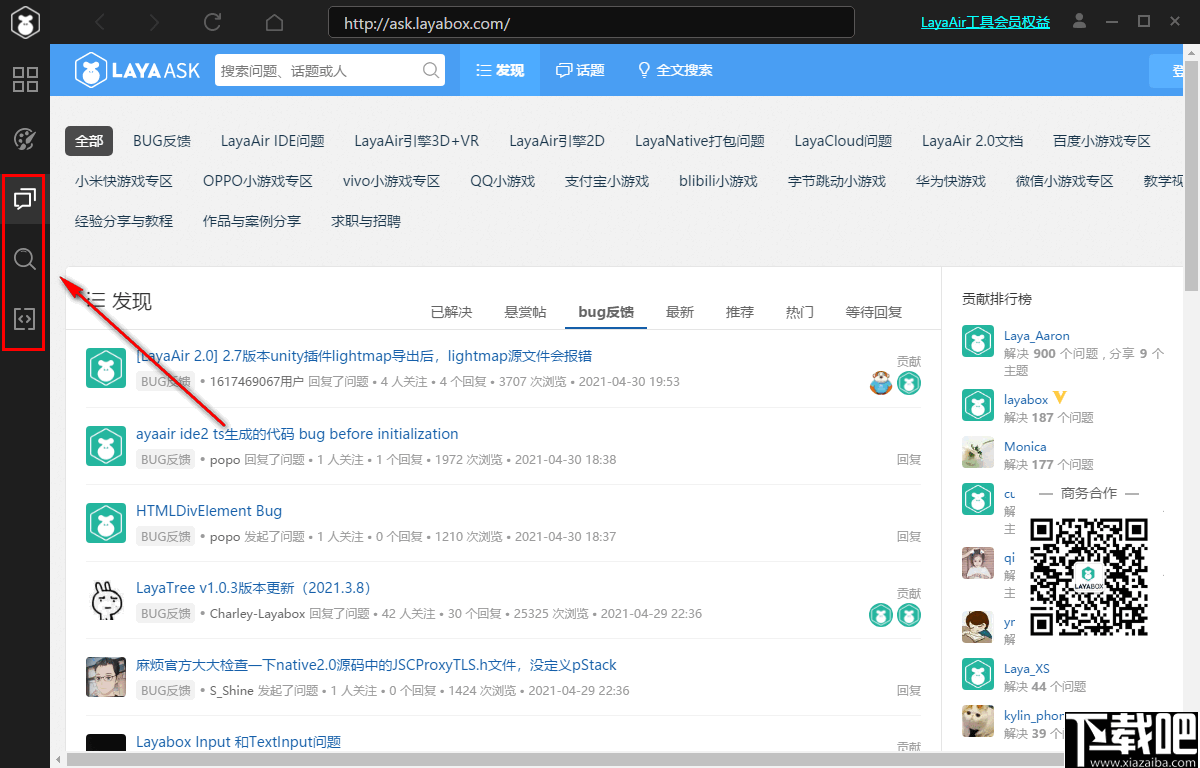Open the 全文搜索 tab

675,70
